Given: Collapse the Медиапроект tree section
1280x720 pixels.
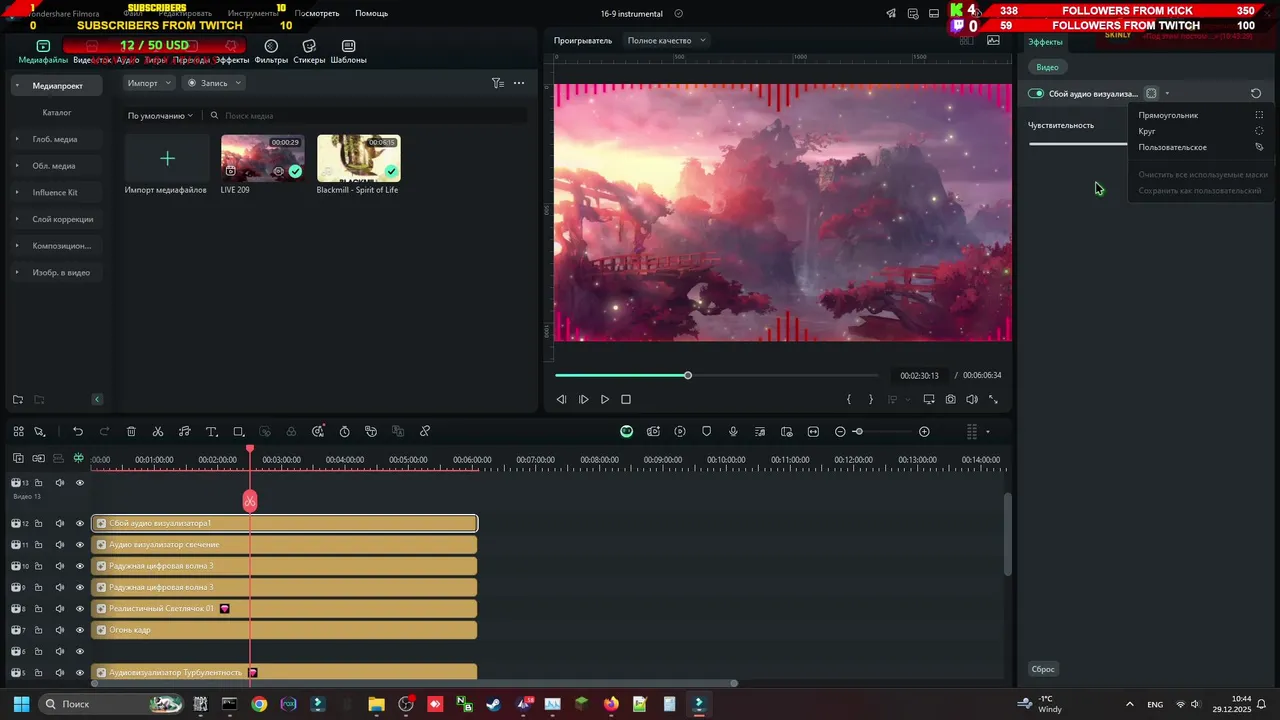Looking at the screenshot, I should point(16,86).
